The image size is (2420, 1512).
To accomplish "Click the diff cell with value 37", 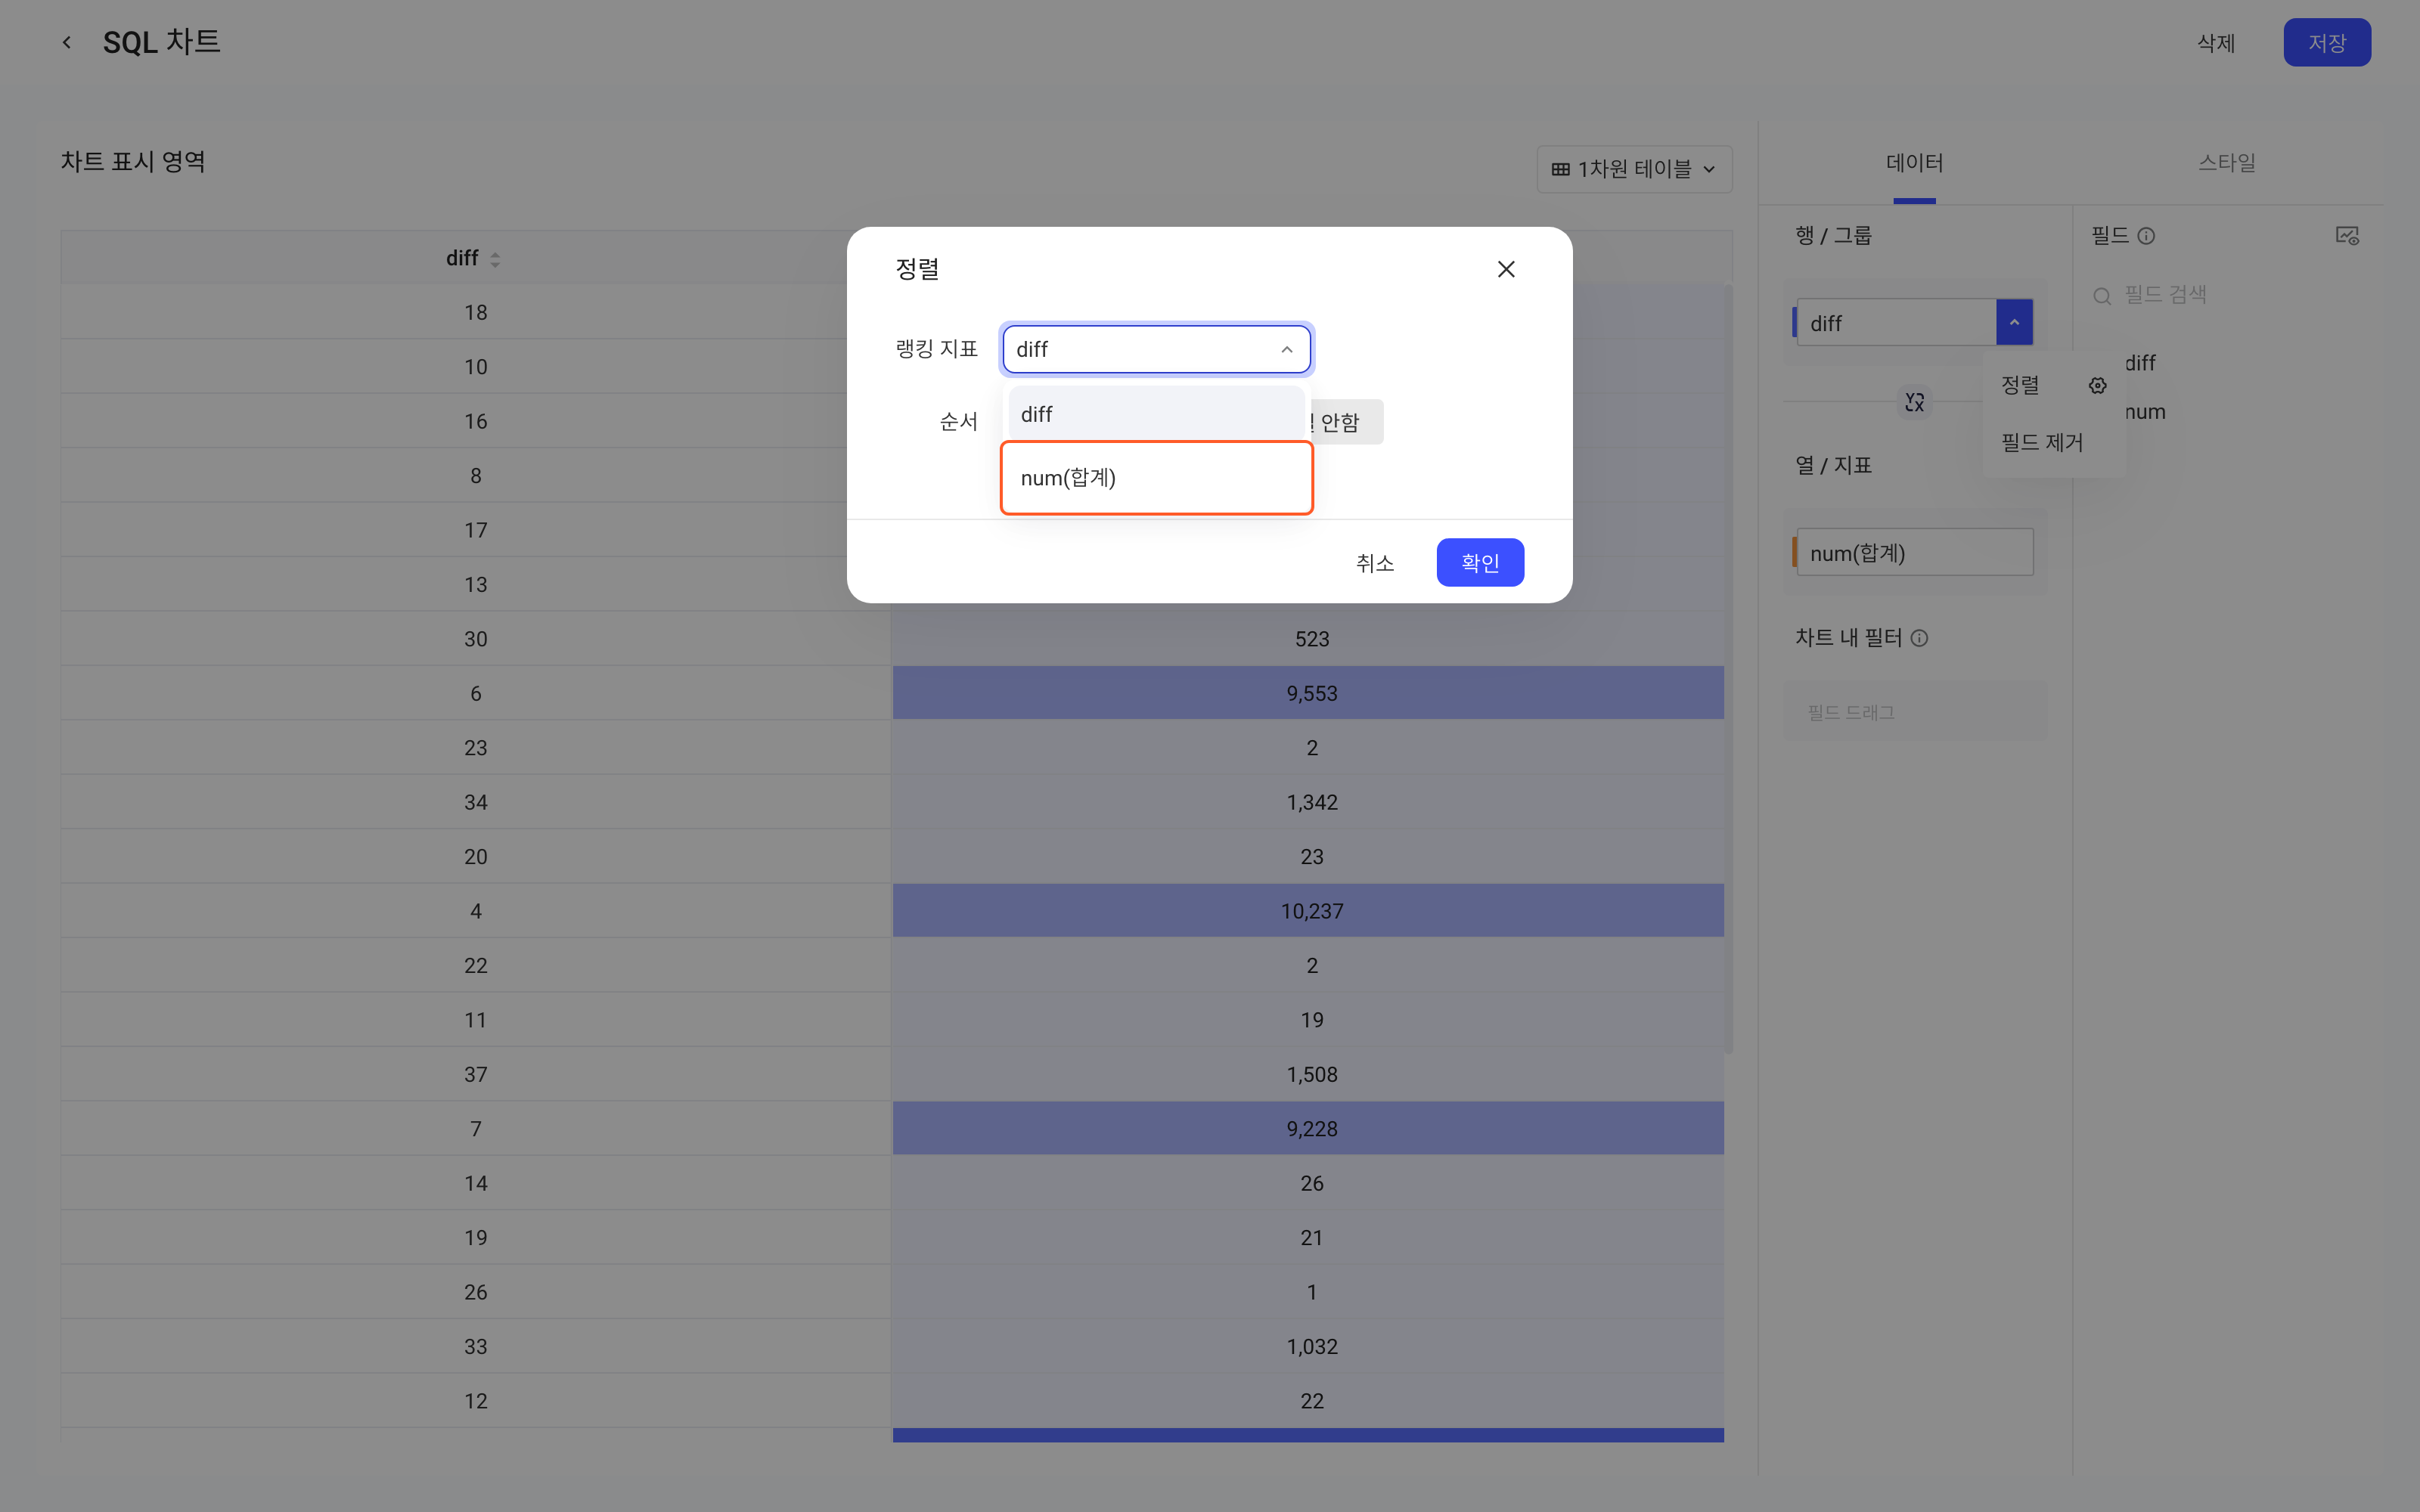I will 476,1075.
